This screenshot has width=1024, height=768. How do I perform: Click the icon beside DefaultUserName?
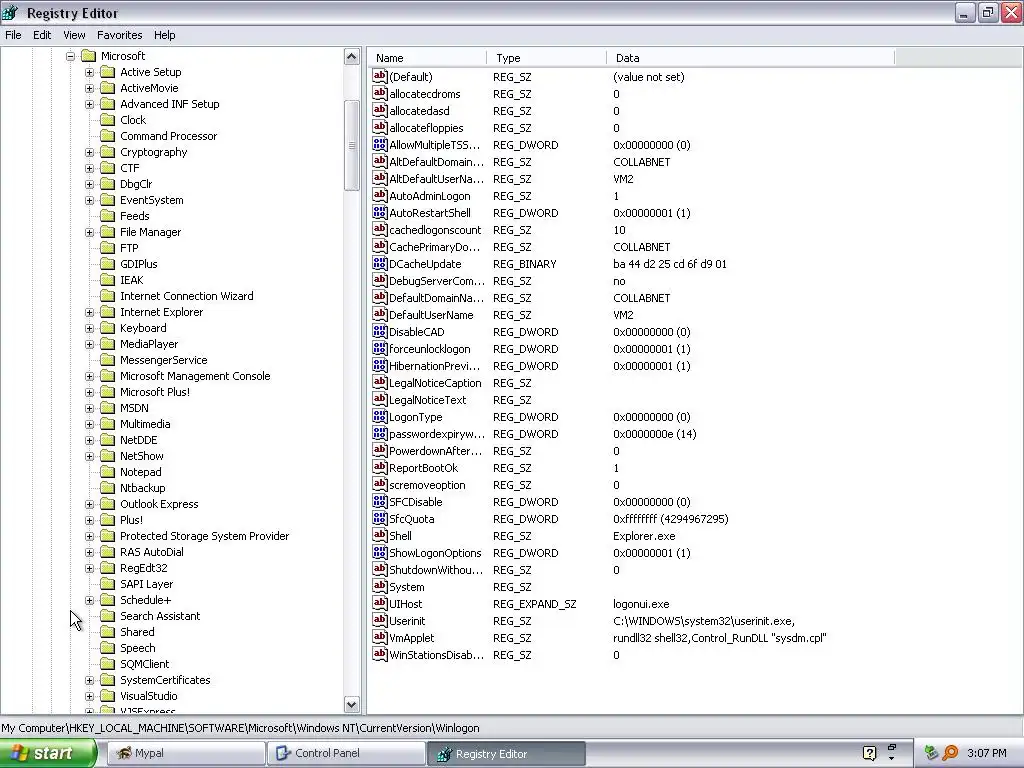pos(379,315)
